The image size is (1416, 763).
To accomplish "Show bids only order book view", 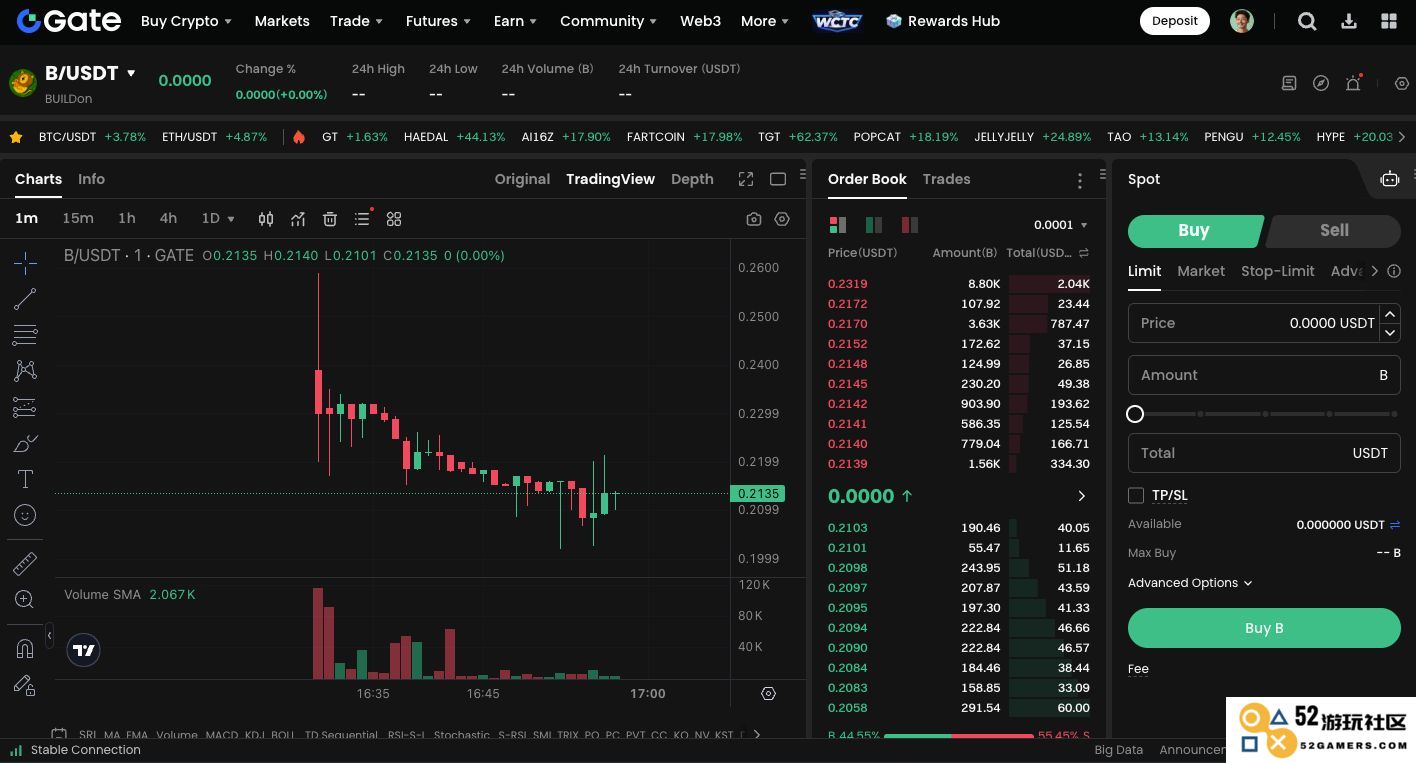I will pyautogui.click(x=874, y=225).
